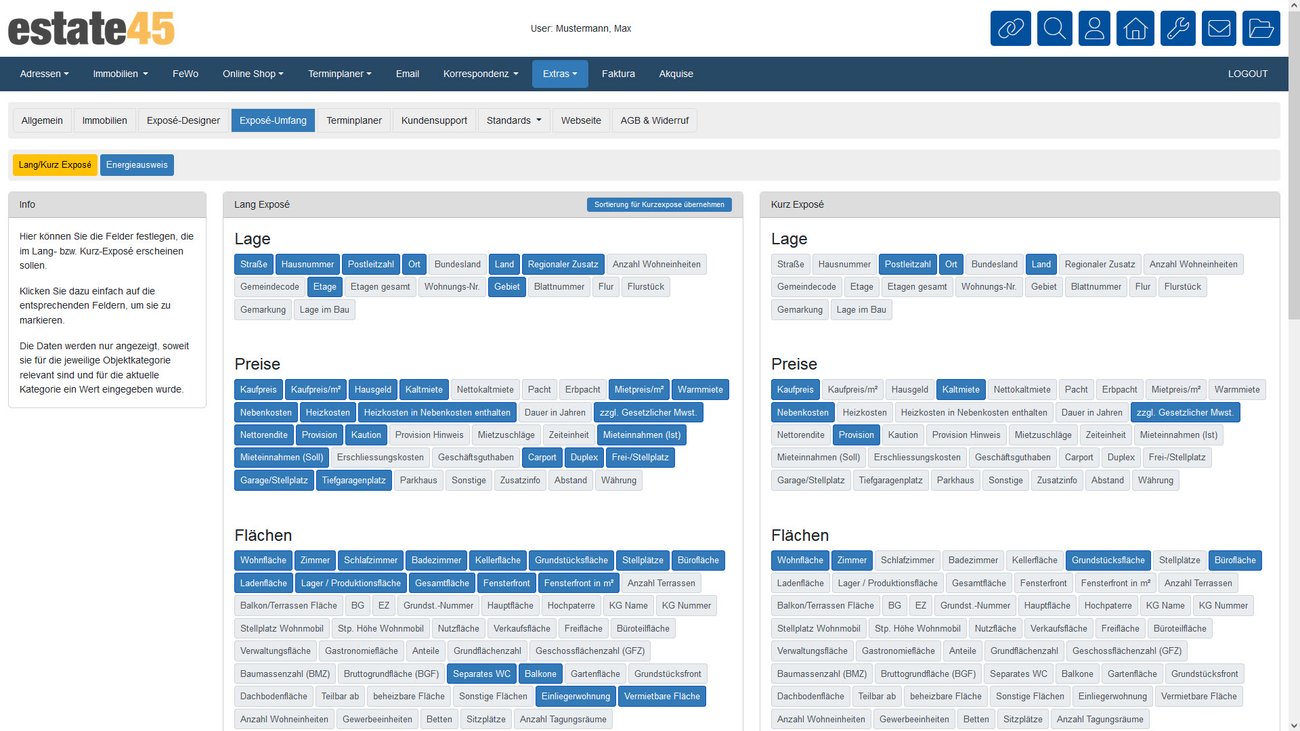
Task: Toggle Schlafzimmer in Lang Exposé Flächen
Action: [370, 560]
